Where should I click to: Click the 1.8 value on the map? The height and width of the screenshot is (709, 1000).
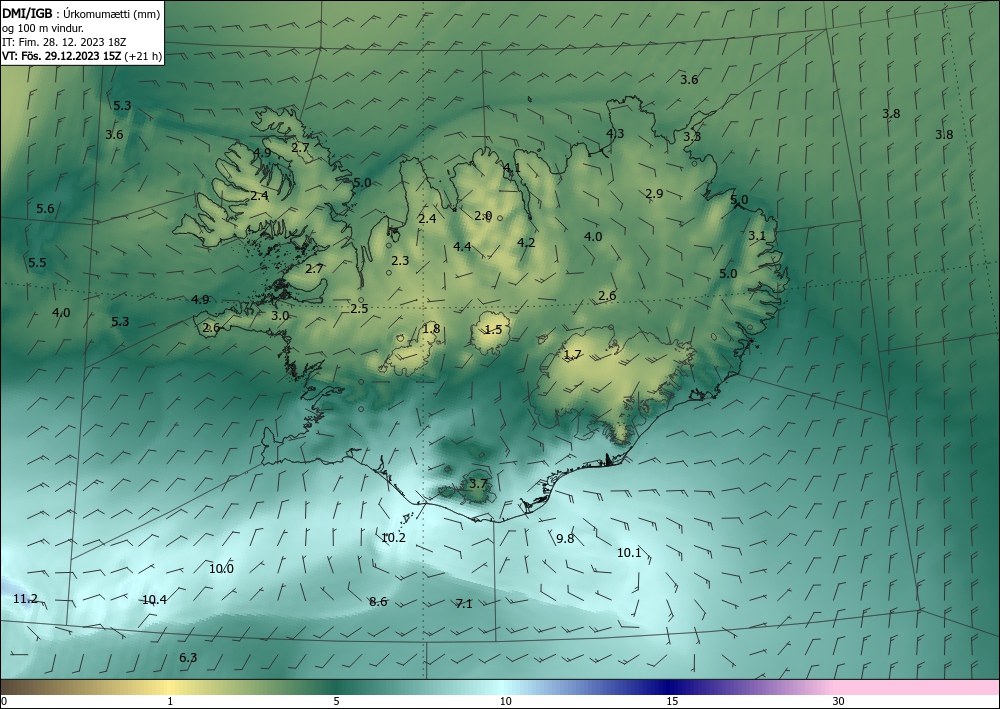(431, 329)
